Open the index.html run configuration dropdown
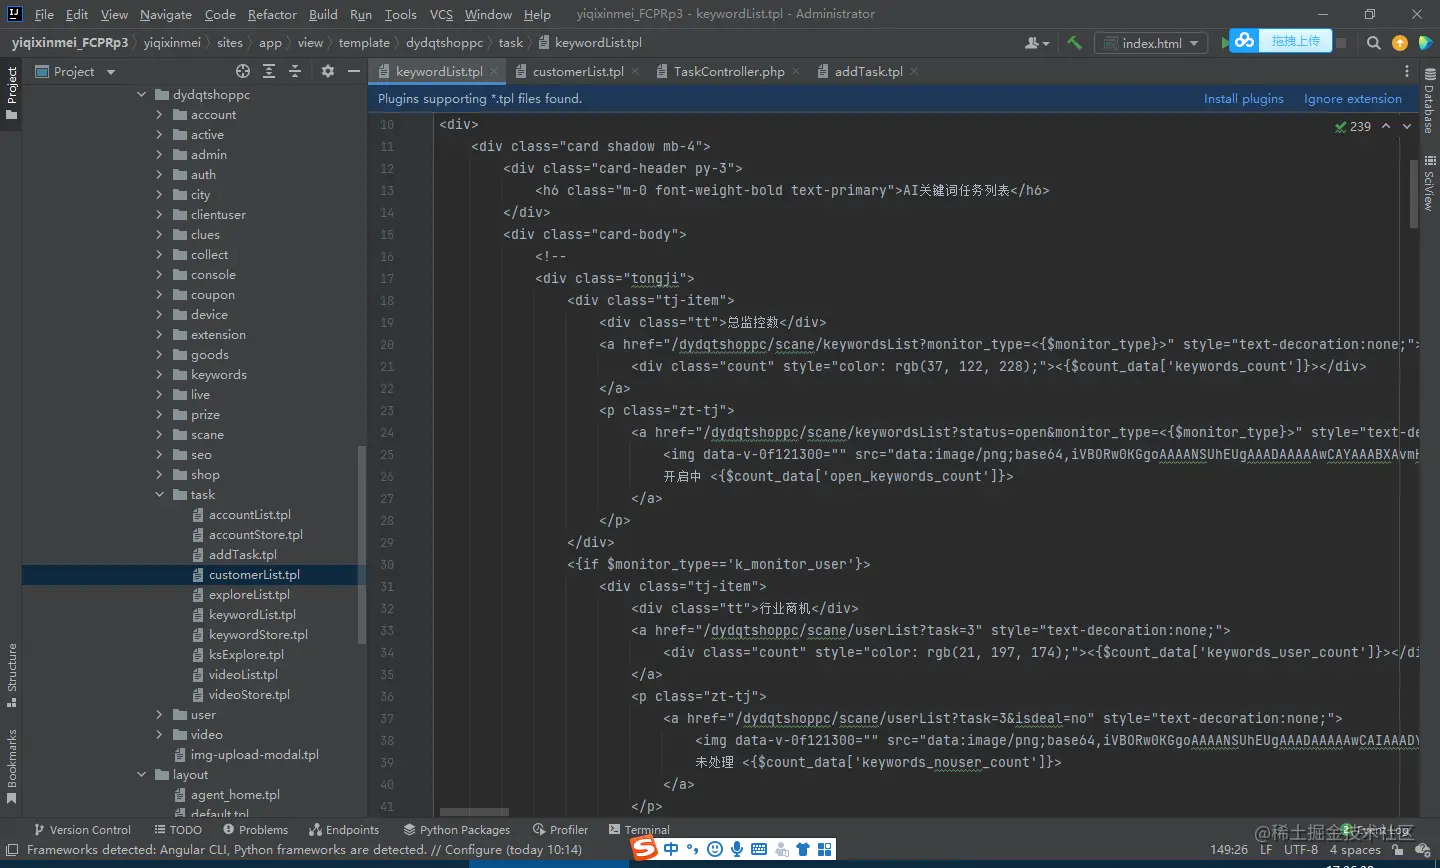 point(1151,43)
